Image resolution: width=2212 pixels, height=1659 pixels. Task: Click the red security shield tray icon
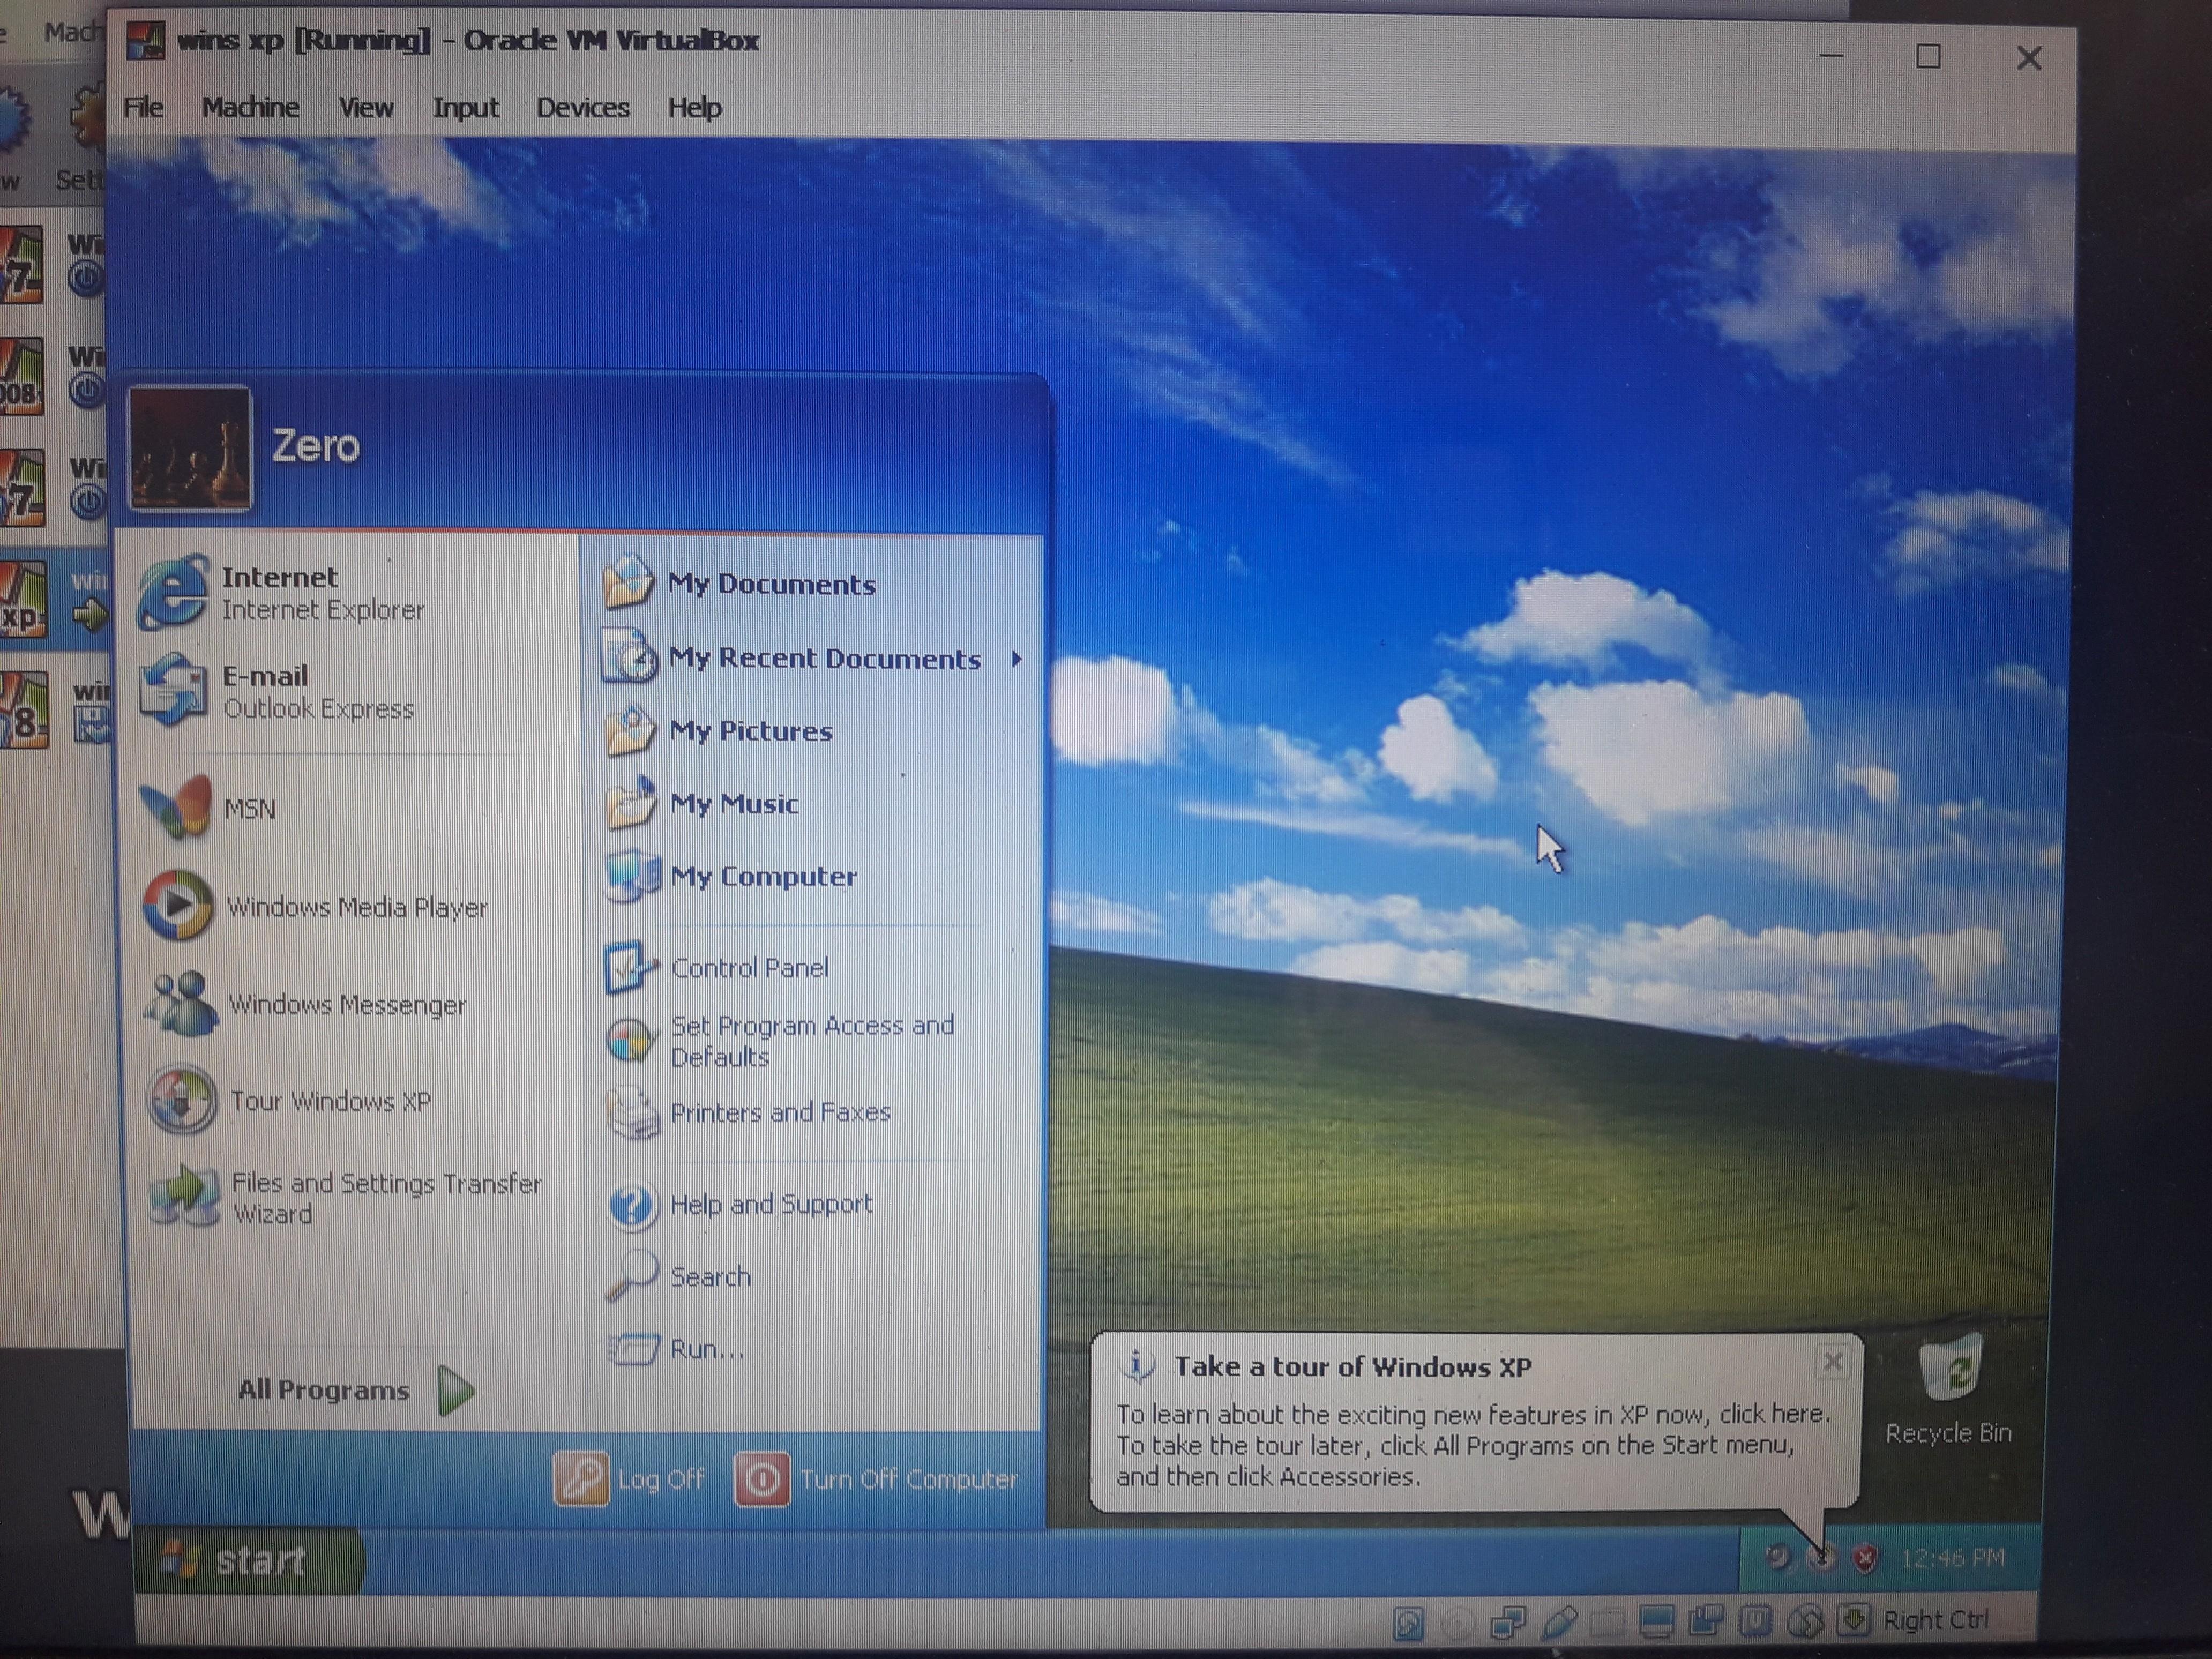click(x=1865, y=1558)
